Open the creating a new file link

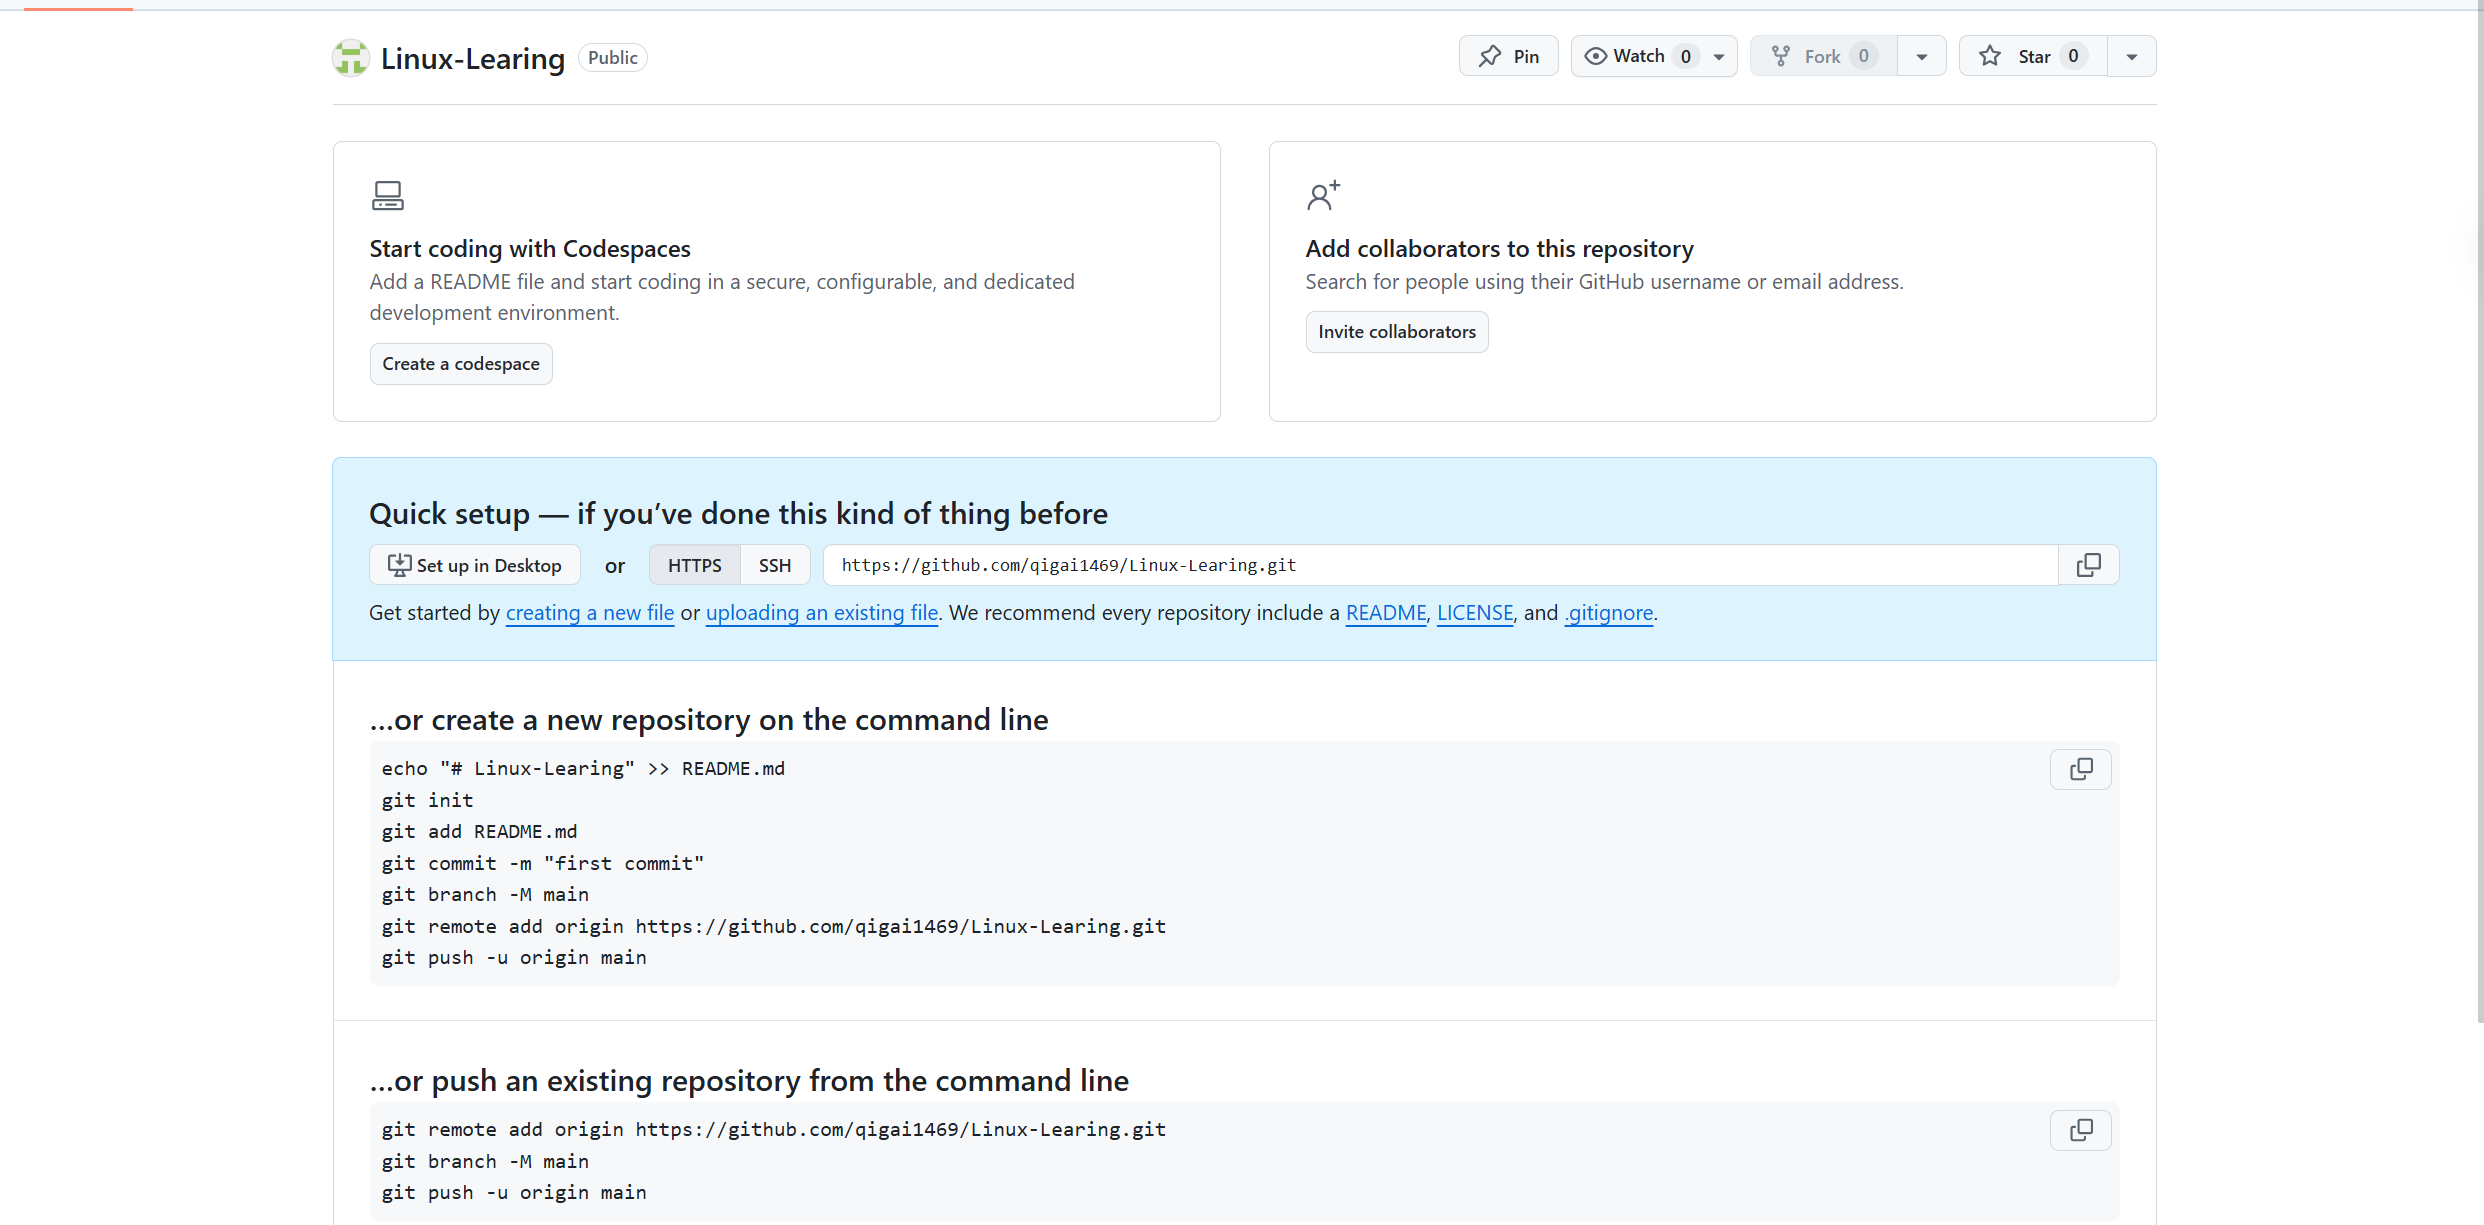(x=590, y=613)
